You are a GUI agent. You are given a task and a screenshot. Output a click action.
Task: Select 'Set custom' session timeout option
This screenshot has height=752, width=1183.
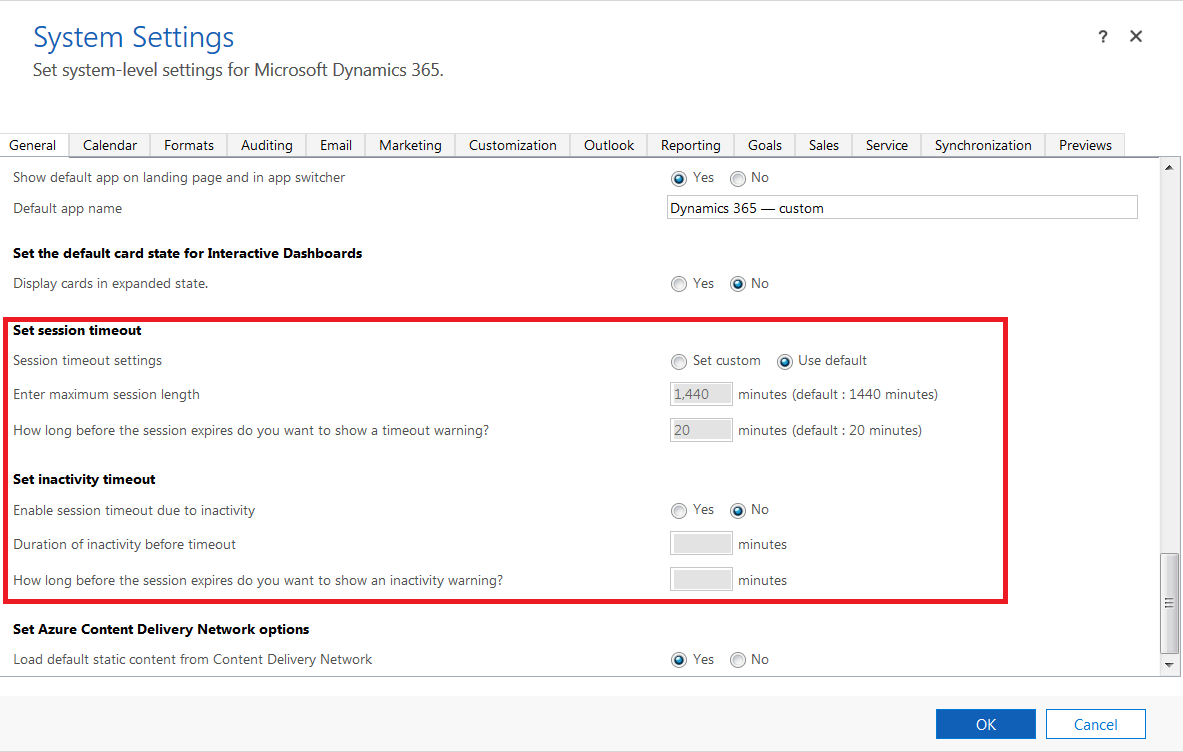tap(679, 361)
